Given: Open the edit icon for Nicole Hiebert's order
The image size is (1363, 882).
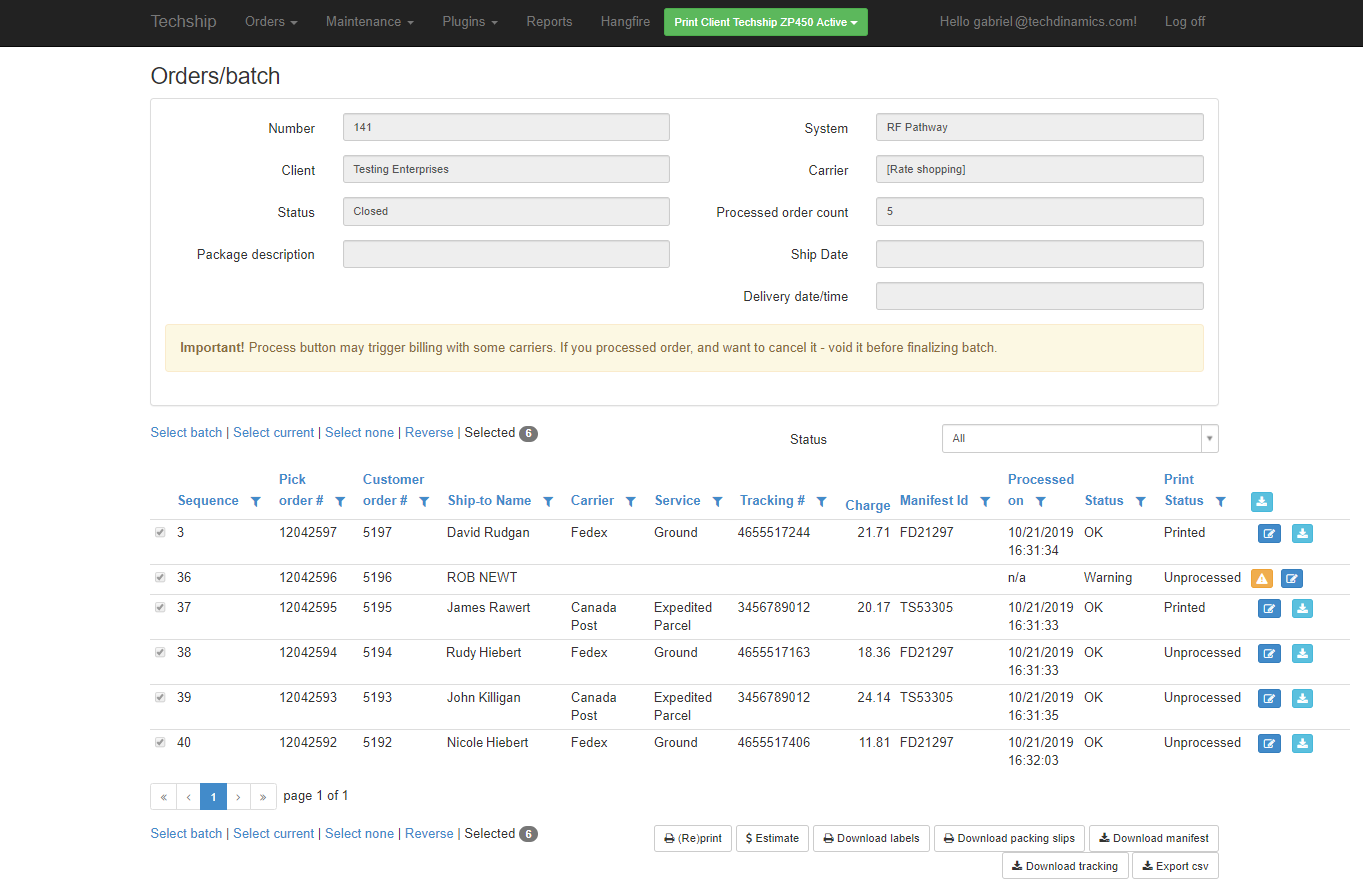Looking at the screenshot, I should click(x=1269, y=743).
